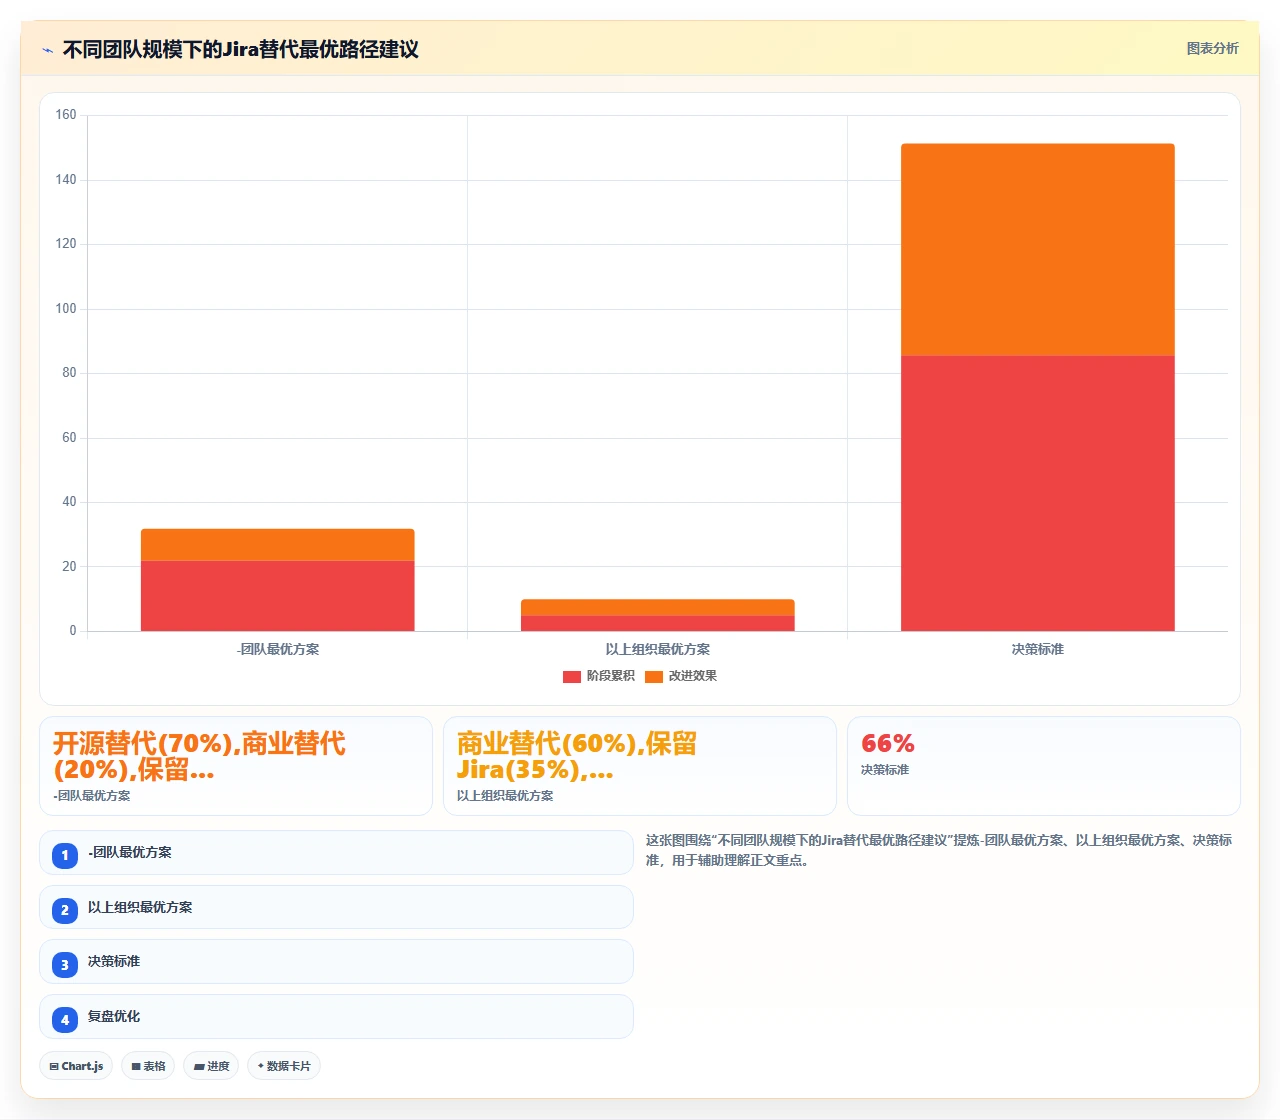The image size is (1280, 1120).
Task: Click the title 不同团队规模下的Jira替代最优路径建议
Action: click(x=240, y=49)
